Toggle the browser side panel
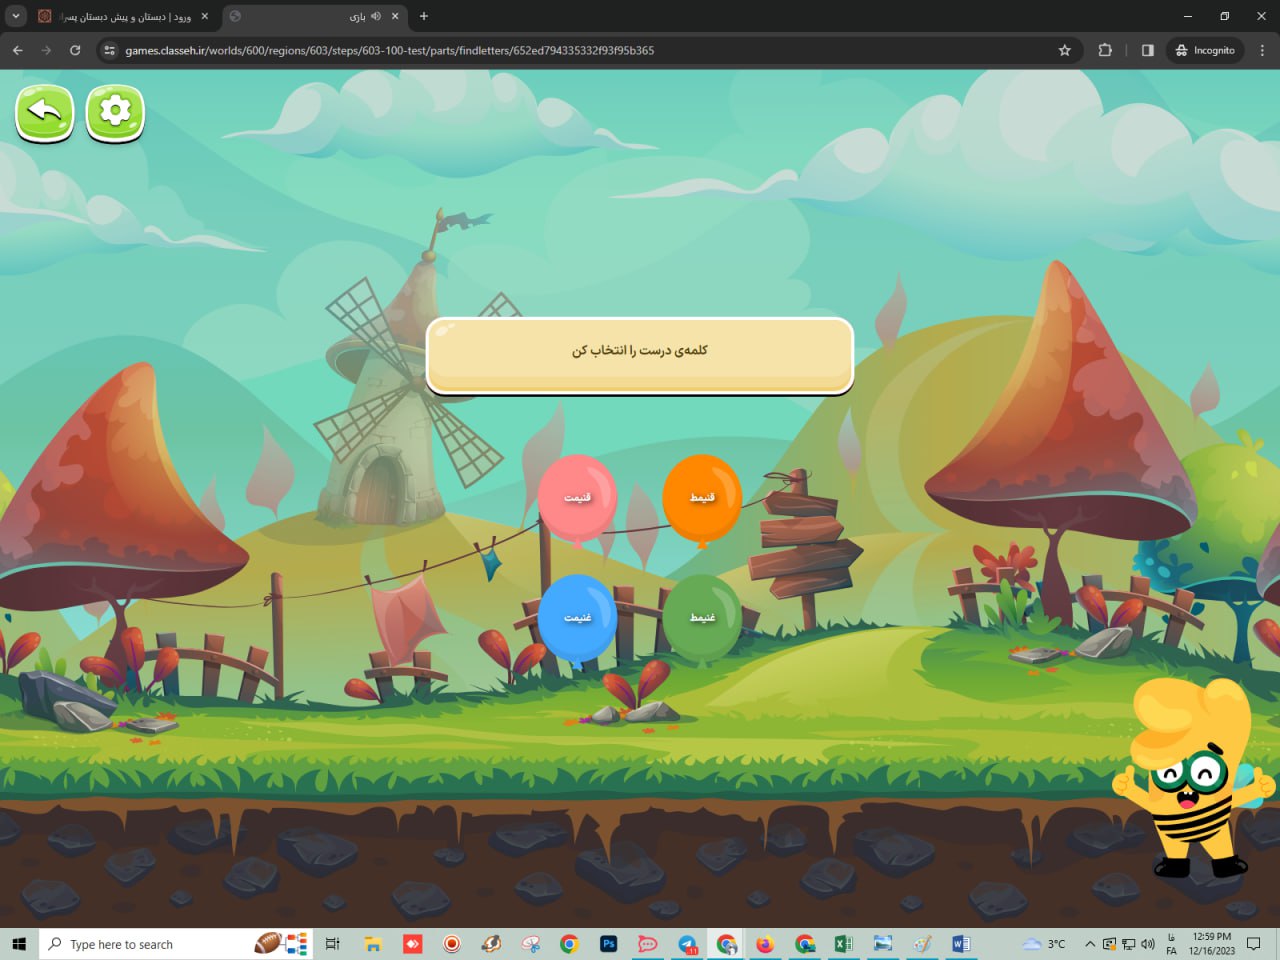The width and height of the screenshot is (1280, 960). 1147,50
